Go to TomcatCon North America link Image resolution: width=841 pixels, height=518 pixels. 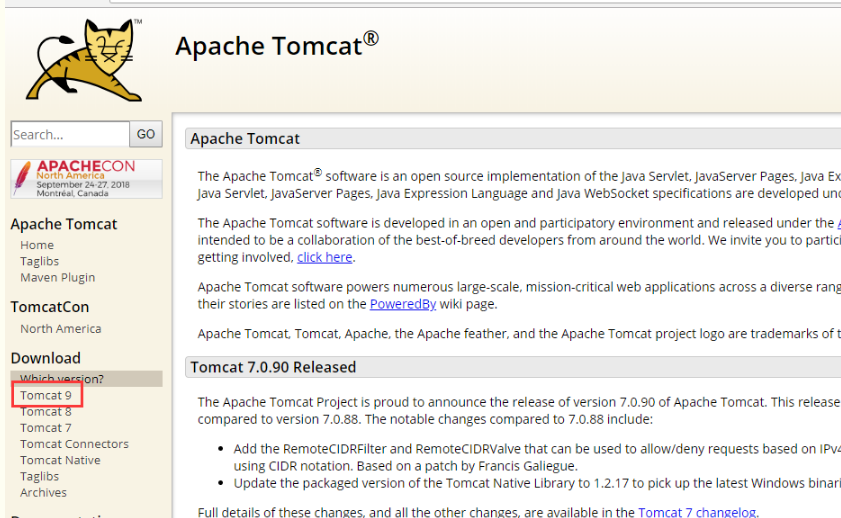[x=61, y=329]
